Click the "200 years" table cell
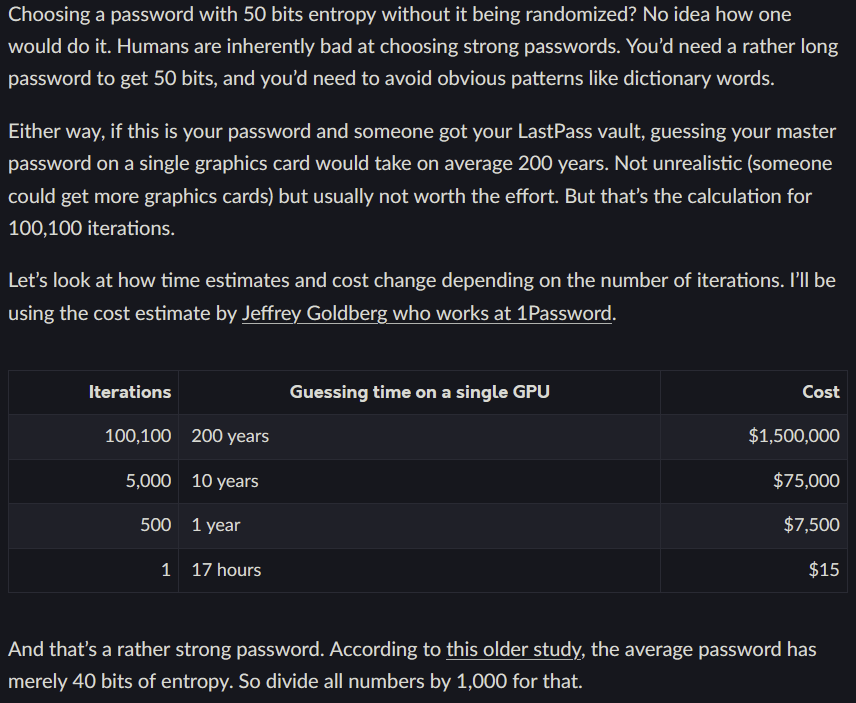The image size is (856, 703). click(230, 436)
